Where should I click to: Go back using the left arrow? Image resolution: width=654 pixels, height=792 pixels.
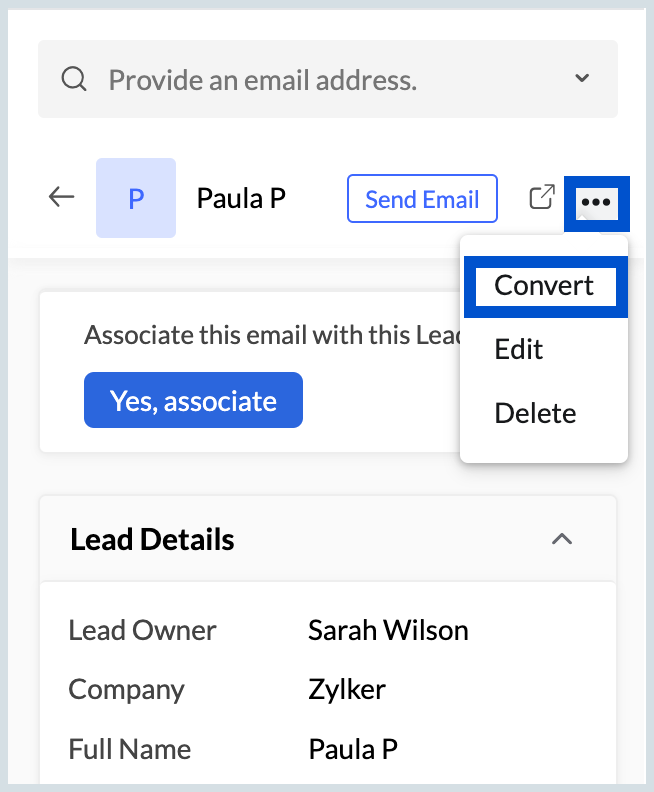[61, 197]
